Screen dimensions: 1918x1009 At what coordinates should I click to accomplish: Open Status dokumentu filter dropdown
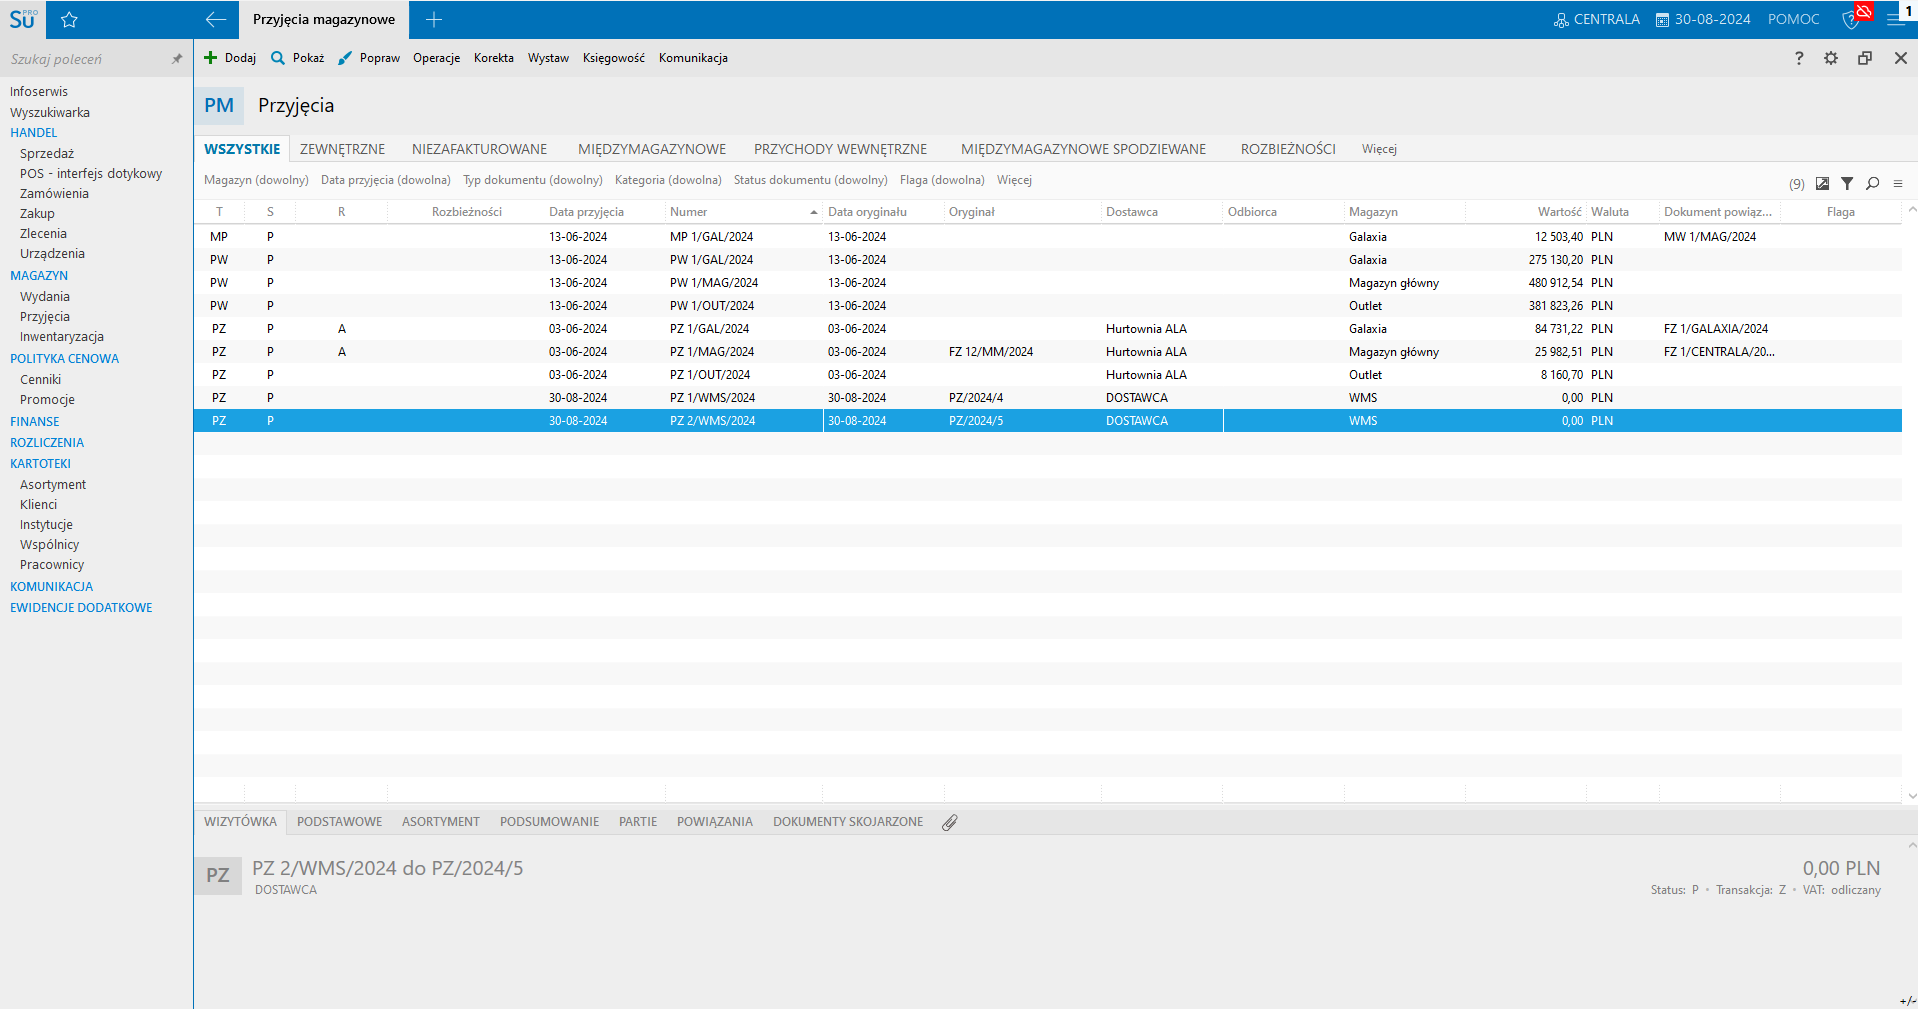(810, 180)
